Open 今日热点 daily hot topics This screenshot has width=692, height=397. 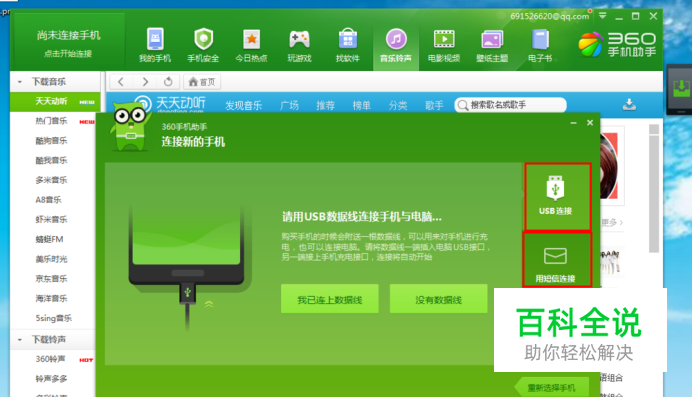pos(251,45)
